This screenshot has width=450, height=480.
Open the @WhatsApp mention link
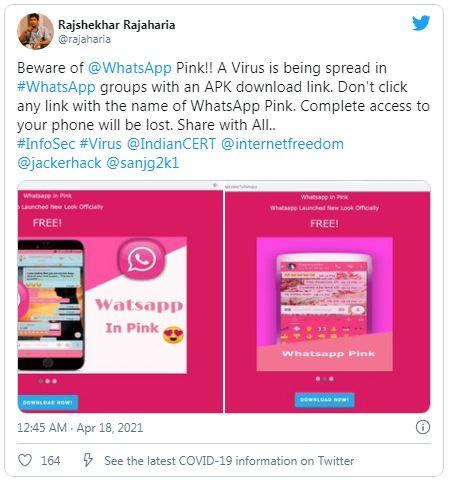(x=130, y=68)
